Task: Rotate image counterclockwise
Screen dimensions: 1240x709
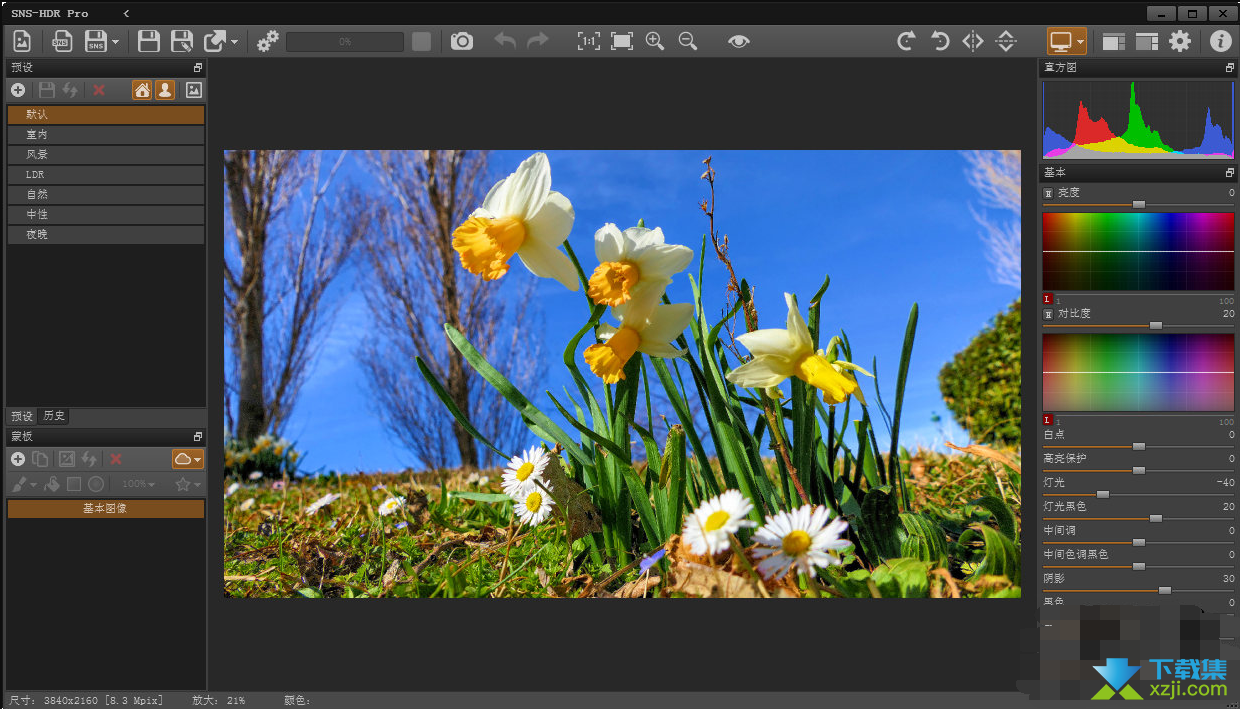Action: (940, 41)
